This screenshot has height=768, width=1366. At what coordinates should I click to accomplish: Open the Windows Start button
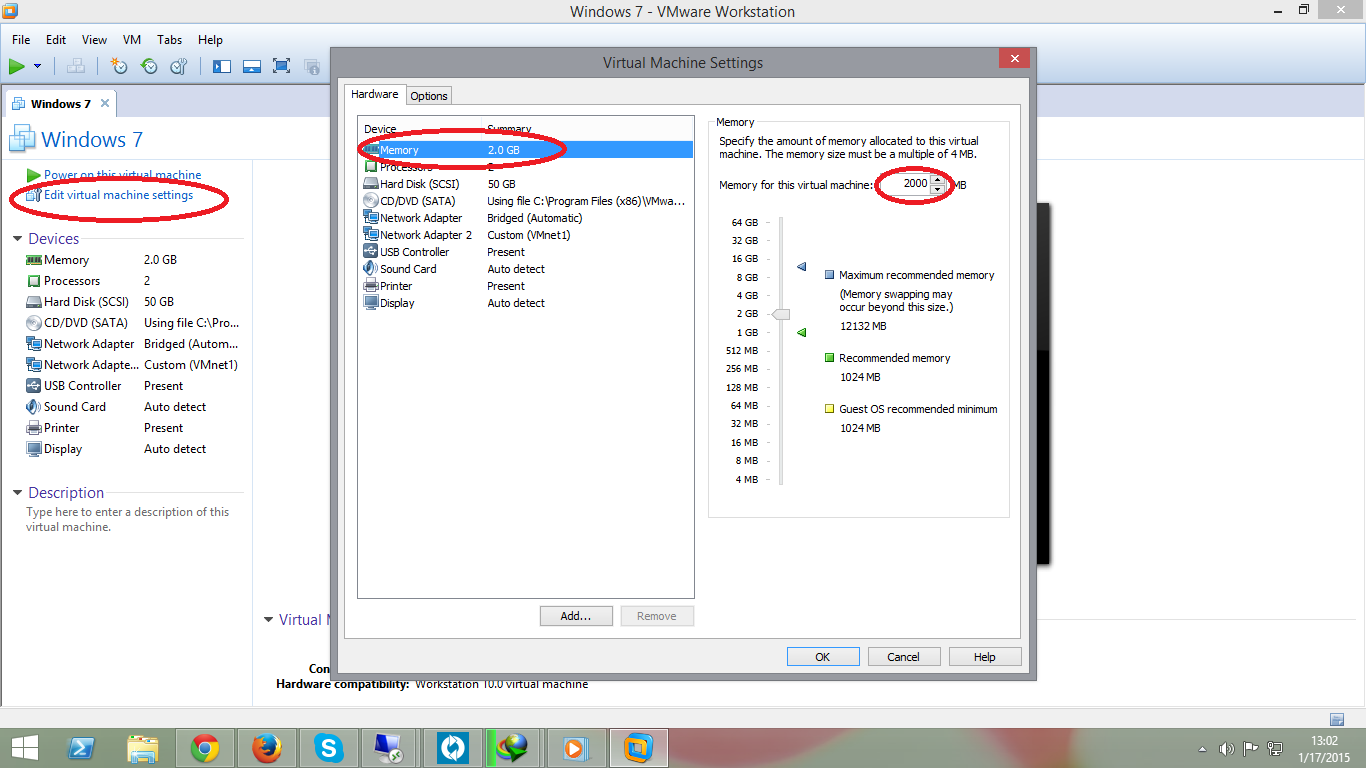24,748
